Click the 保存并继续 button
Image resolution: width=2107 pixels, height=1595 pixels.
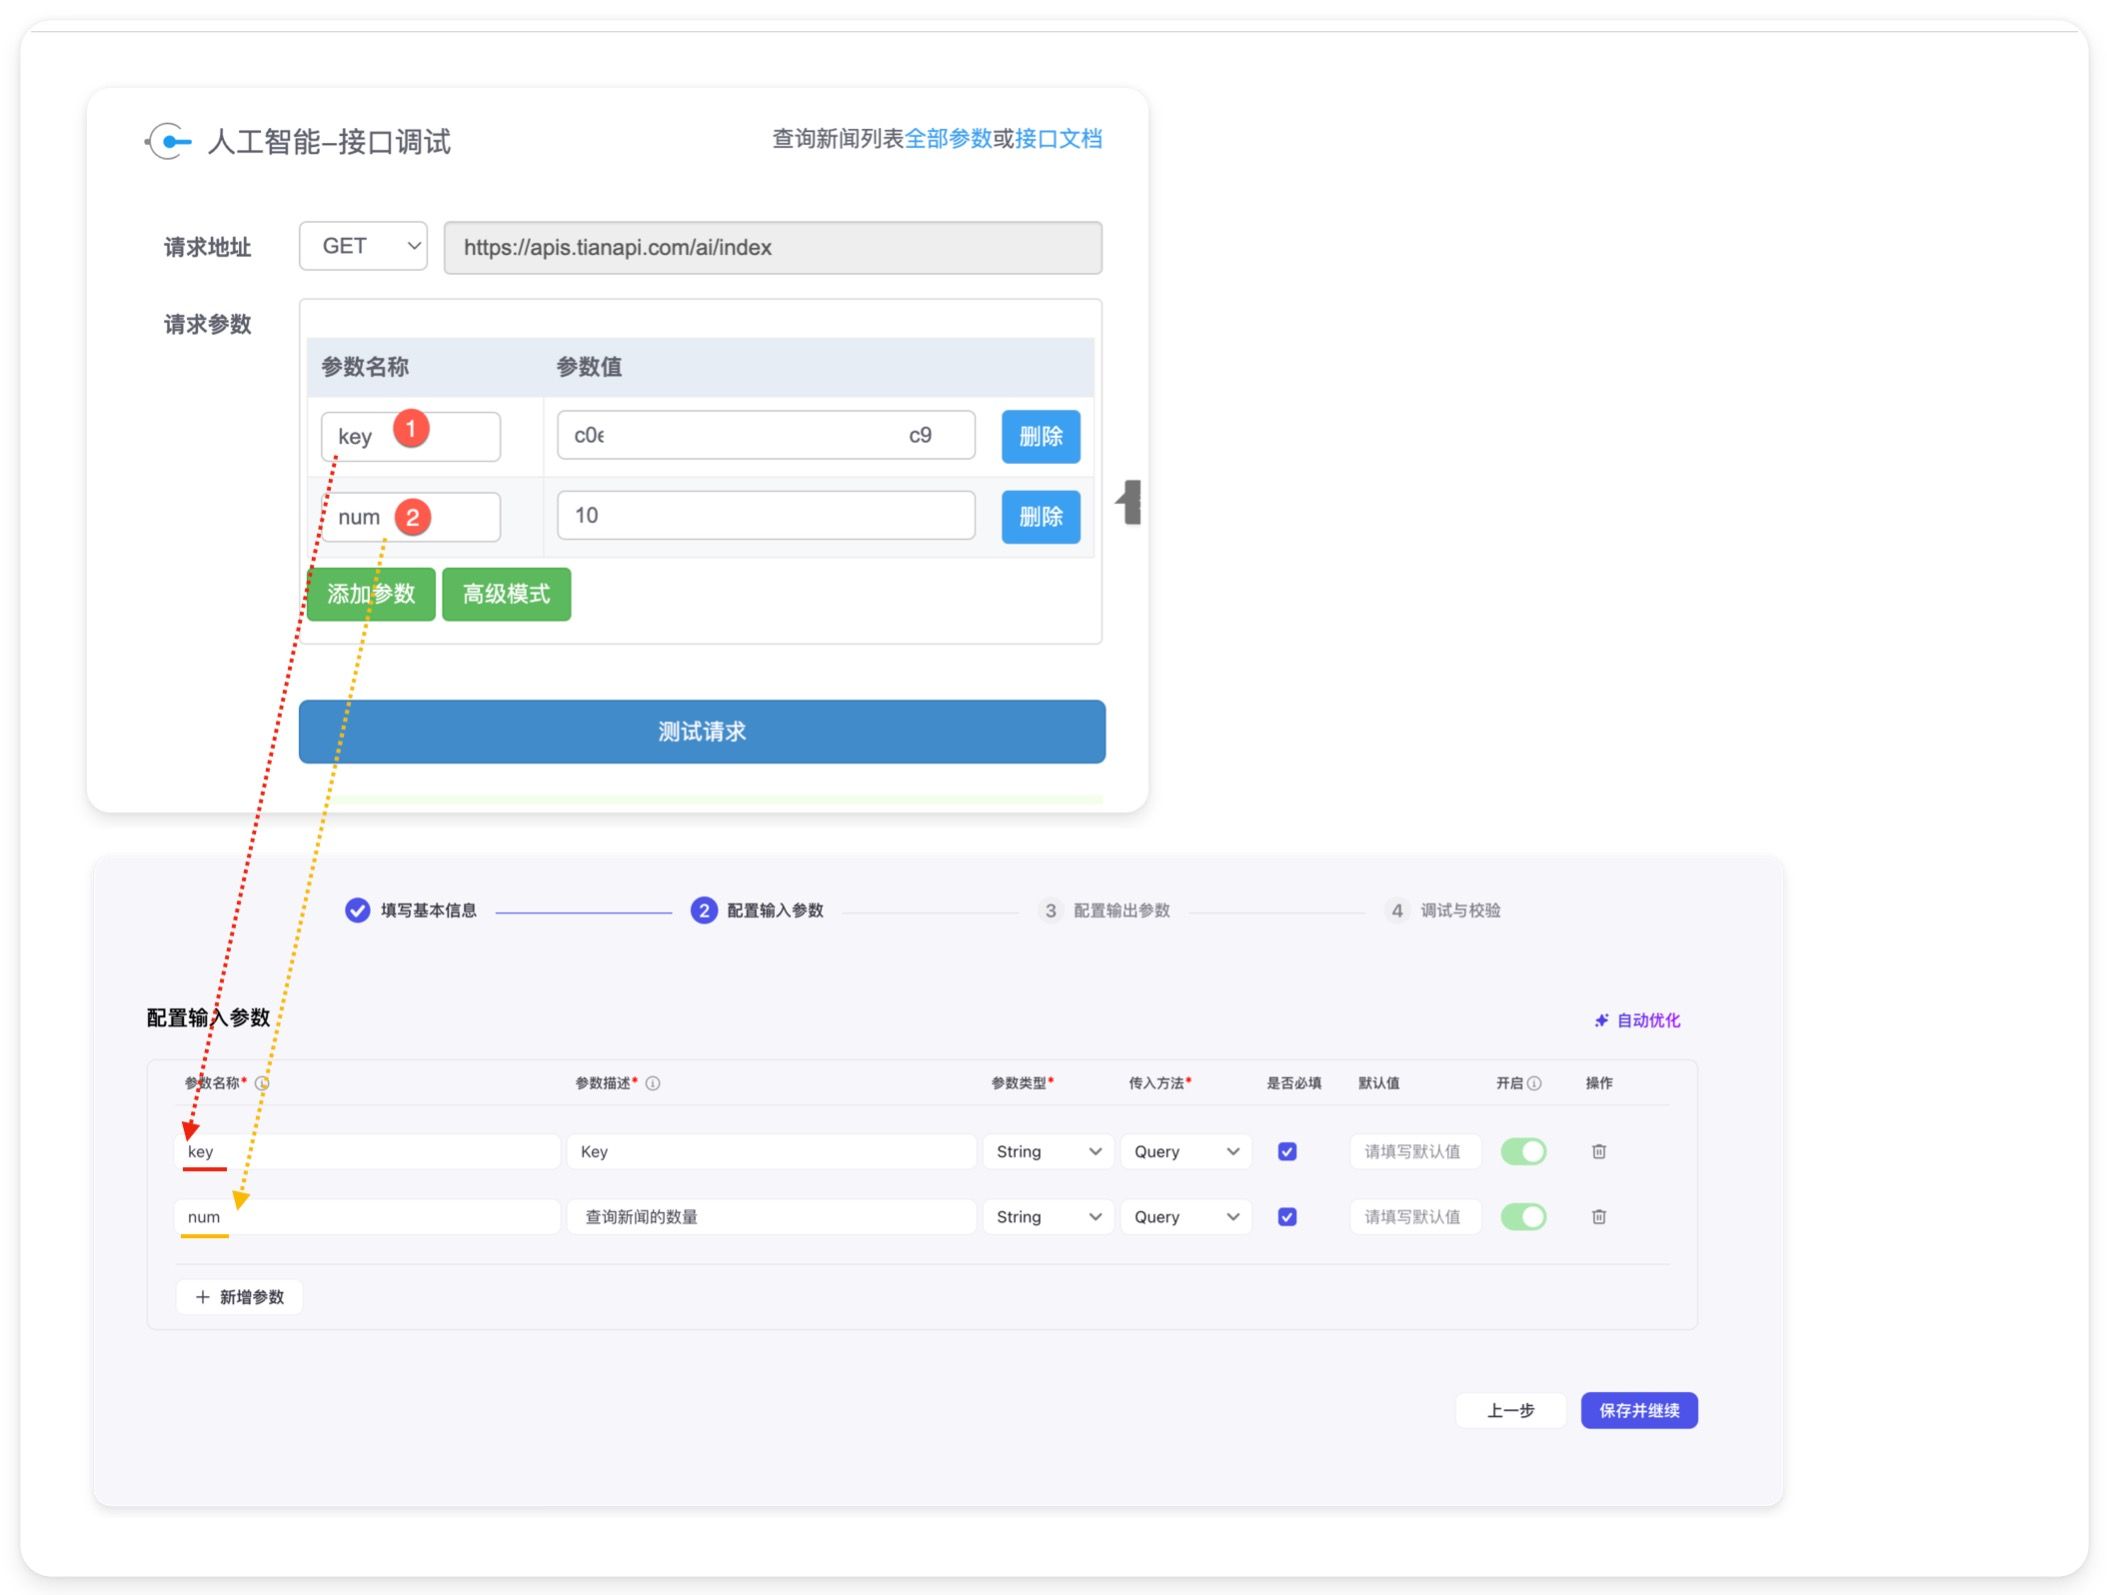pos(1638,1410)
